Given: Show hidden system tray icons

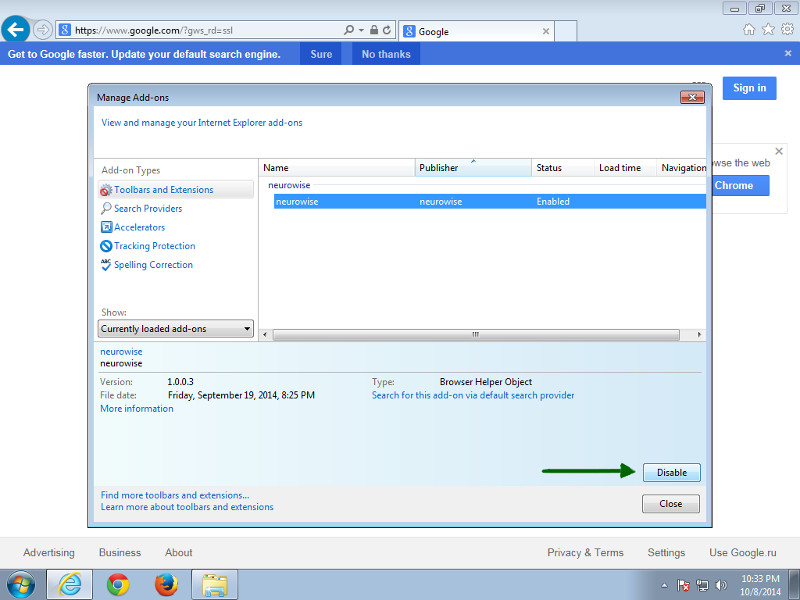Looking at the screenshot, I should [664, 585].
